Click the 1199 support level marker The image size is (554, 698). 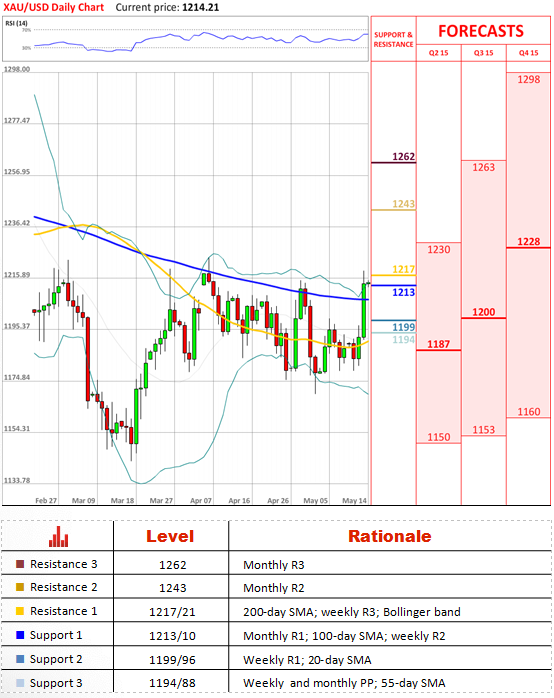pos(403,327)
